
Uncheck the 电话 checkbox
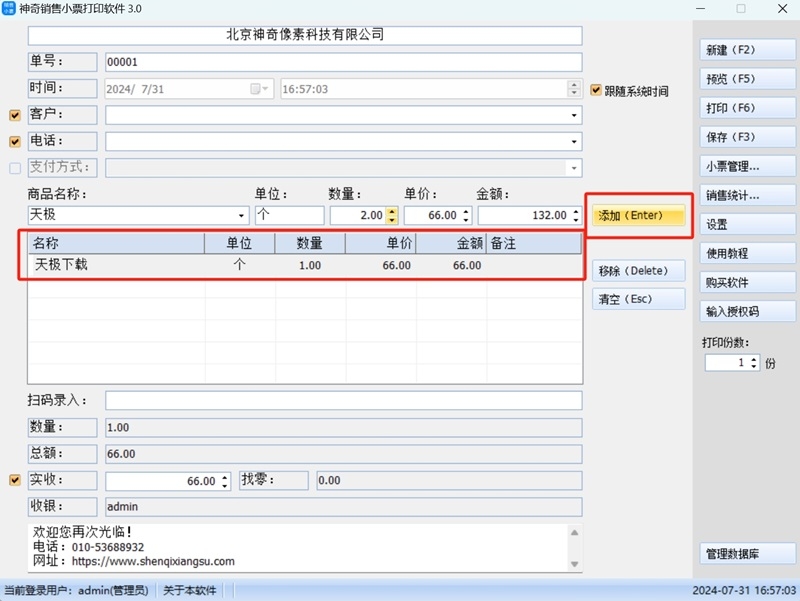pos(15,141)
